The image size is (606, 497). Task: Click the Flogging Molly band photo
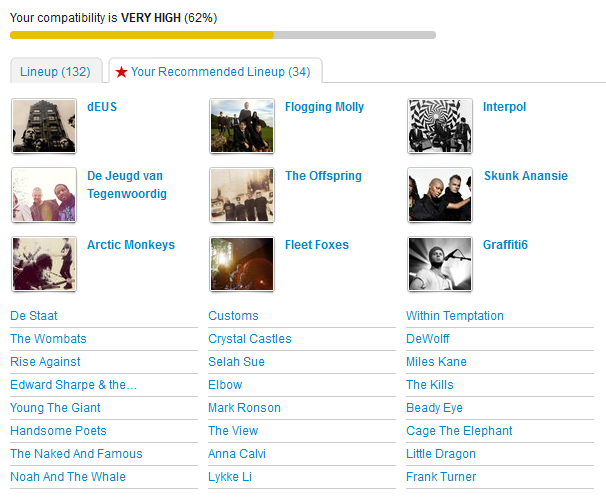click(242, 126)
